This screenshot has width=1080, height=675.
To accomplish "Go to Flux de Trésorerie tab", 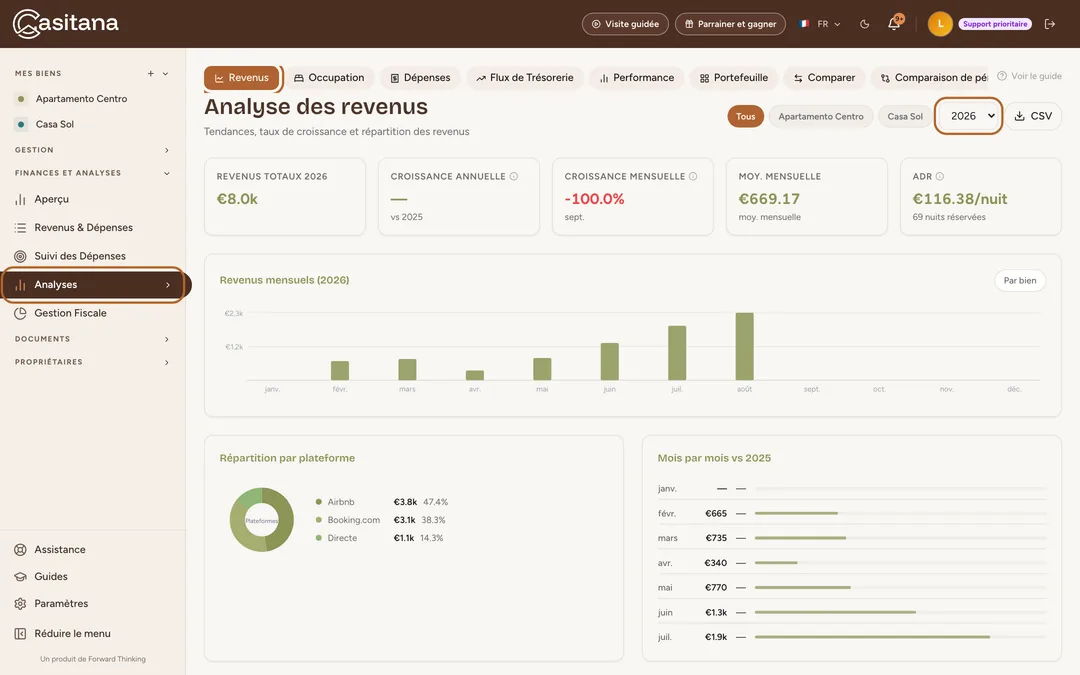I will 525,78.
